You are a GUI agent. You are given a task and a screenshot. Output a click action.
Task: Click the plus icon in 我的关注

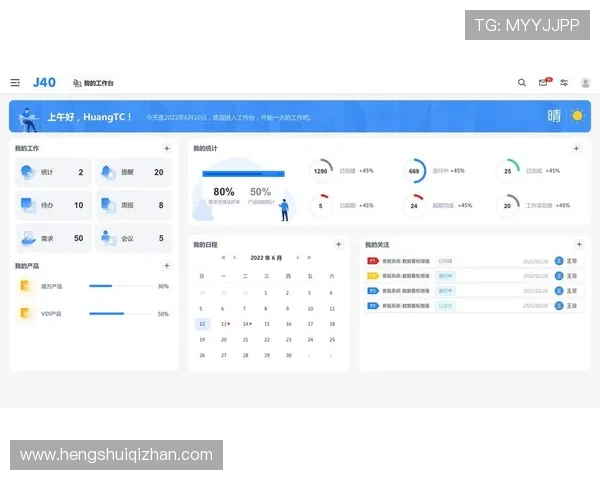pos(578,244)
